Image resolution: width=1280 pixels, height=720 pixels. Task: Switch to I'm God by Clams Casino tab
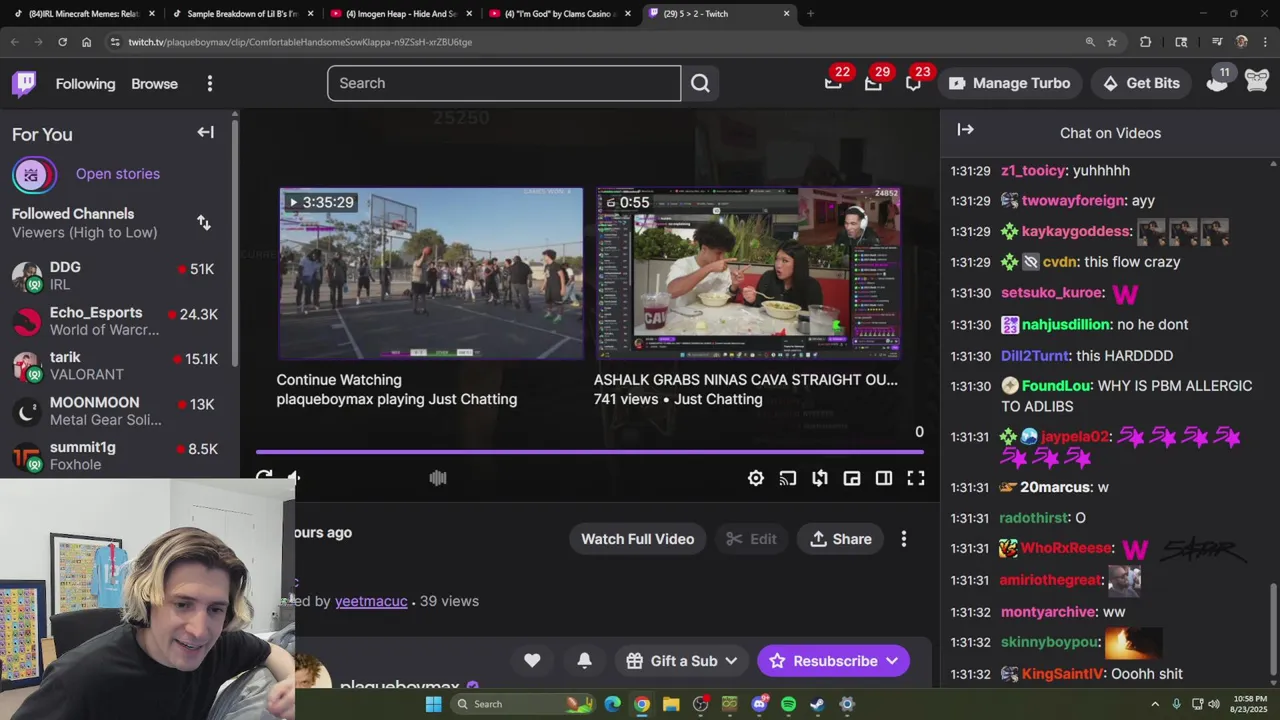559,14
